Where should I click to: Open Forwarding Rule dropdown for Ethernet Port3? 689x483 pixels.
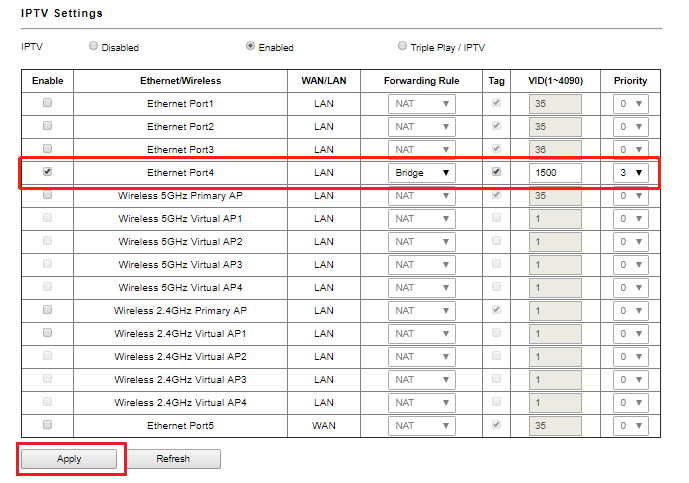(x=421, y=149)
